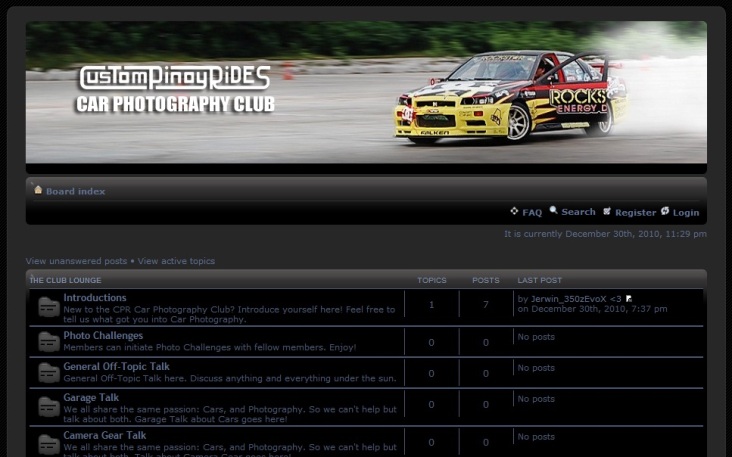The width and height of the screenshot is (732, 457).
Task: View active topics
Action: [176, 261]
